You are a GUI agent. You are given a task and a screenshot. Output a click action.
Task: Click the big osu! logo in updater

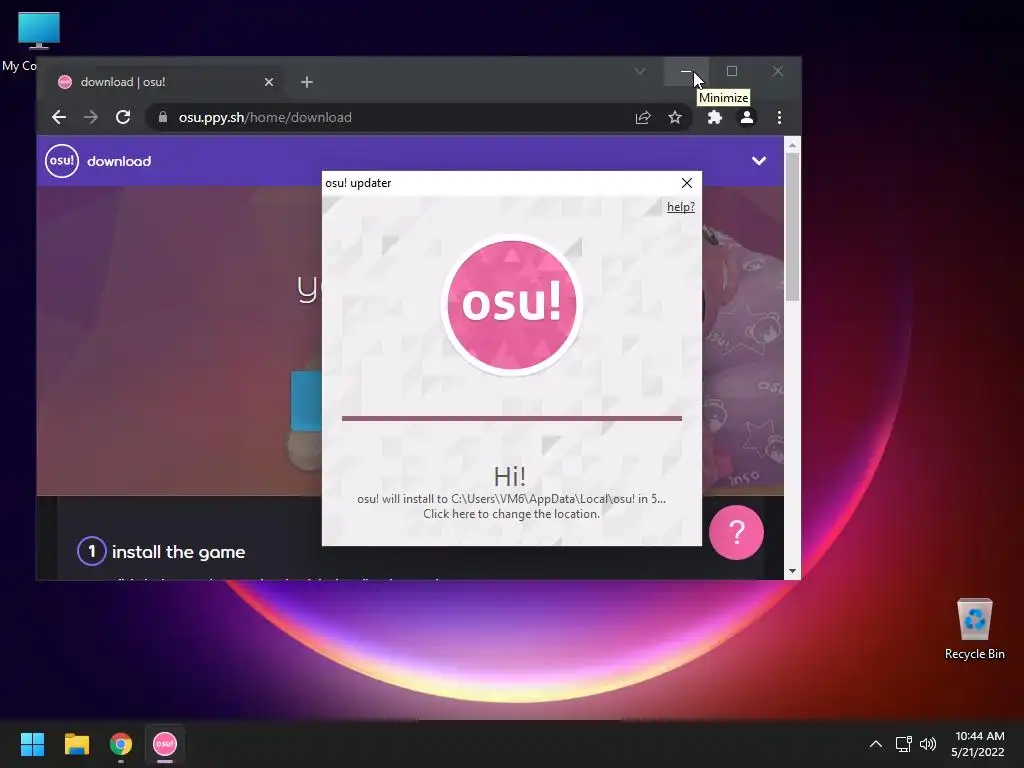click(x=511, y=304)
